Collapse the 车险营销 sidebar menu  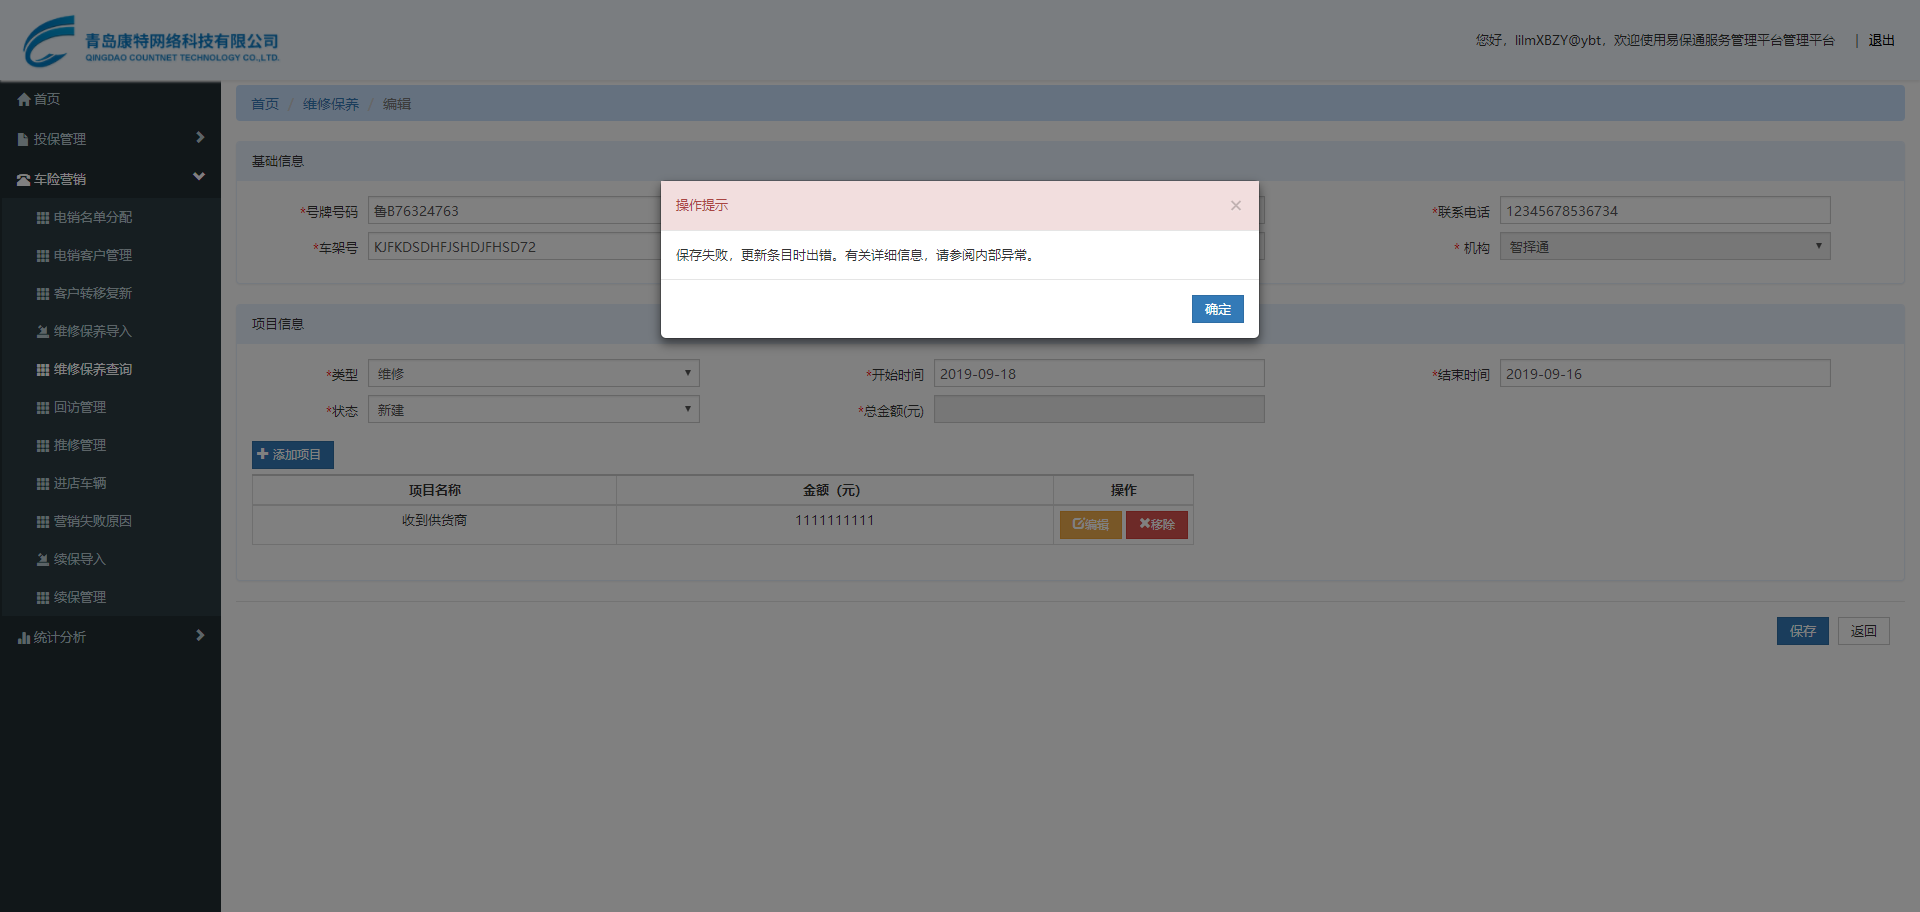tap(110, 179)
